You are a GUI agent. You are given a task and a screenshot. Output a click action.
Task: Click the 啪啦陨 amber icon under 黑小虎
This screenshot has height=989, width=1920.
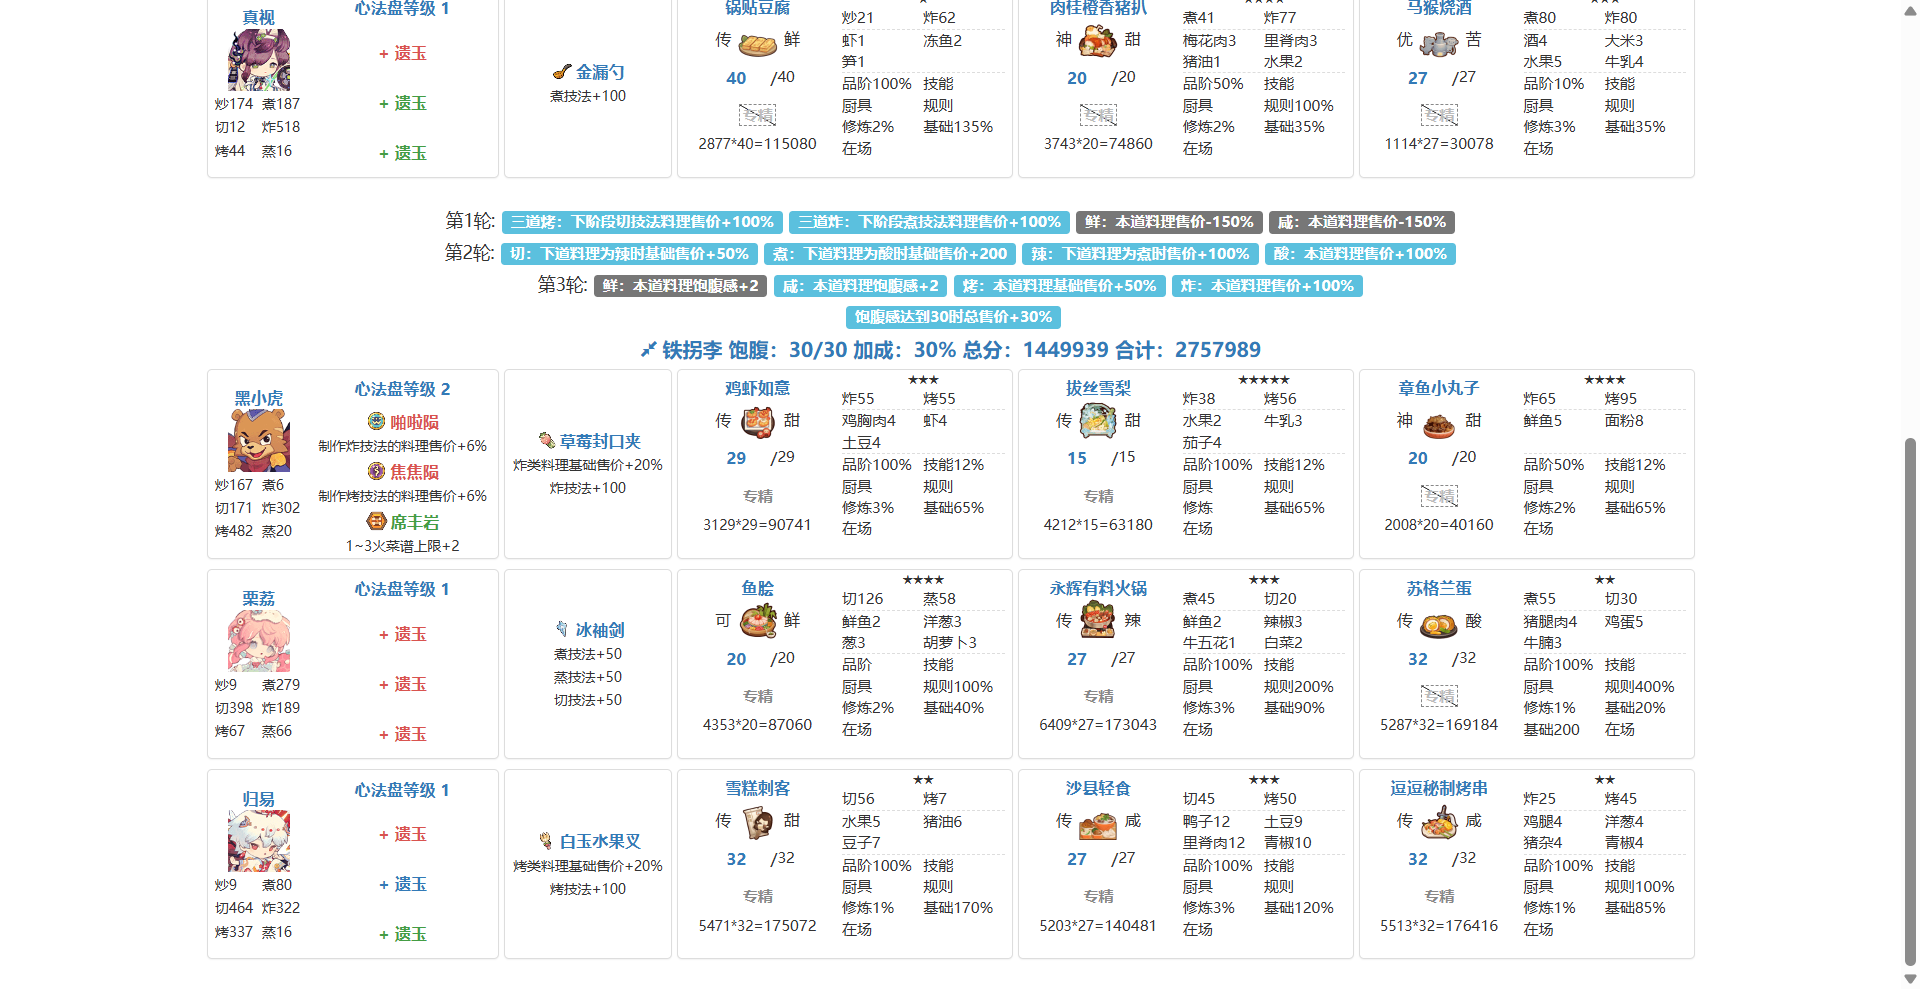[x=376, y=422]
